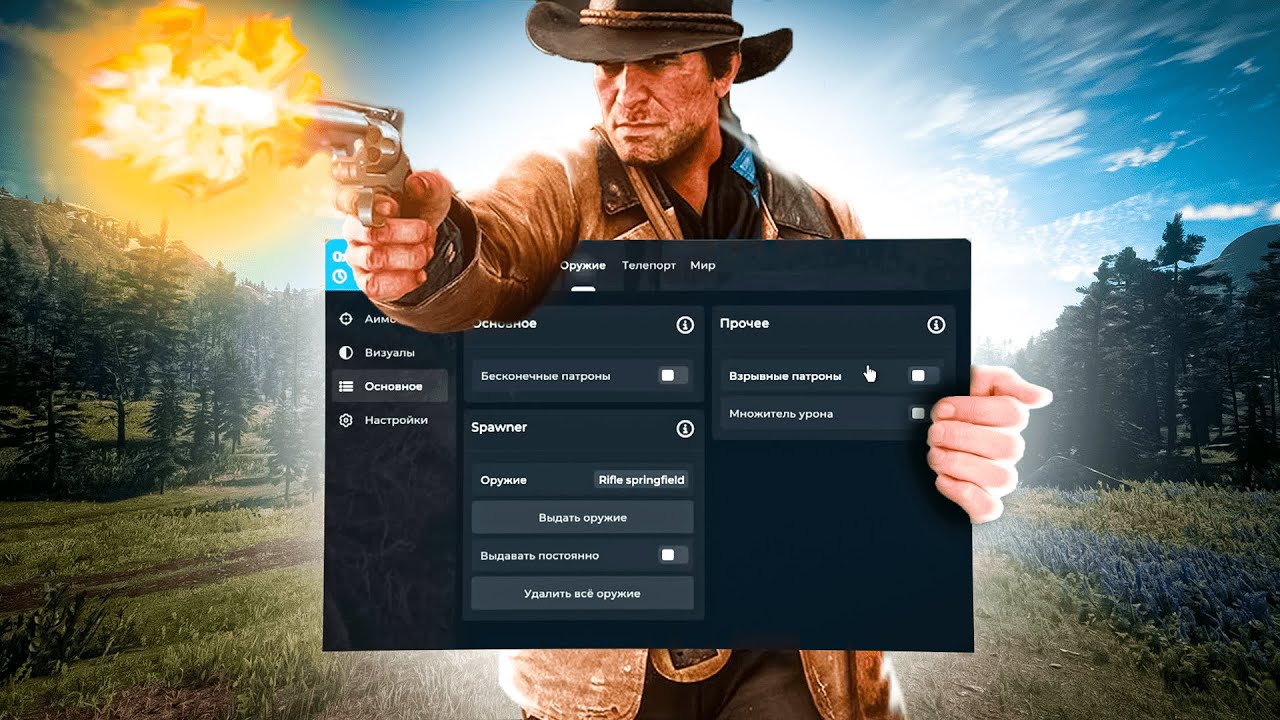Click the Прочее panel heading text
The image size is (1280, 720).
click(x=744, y=324)
